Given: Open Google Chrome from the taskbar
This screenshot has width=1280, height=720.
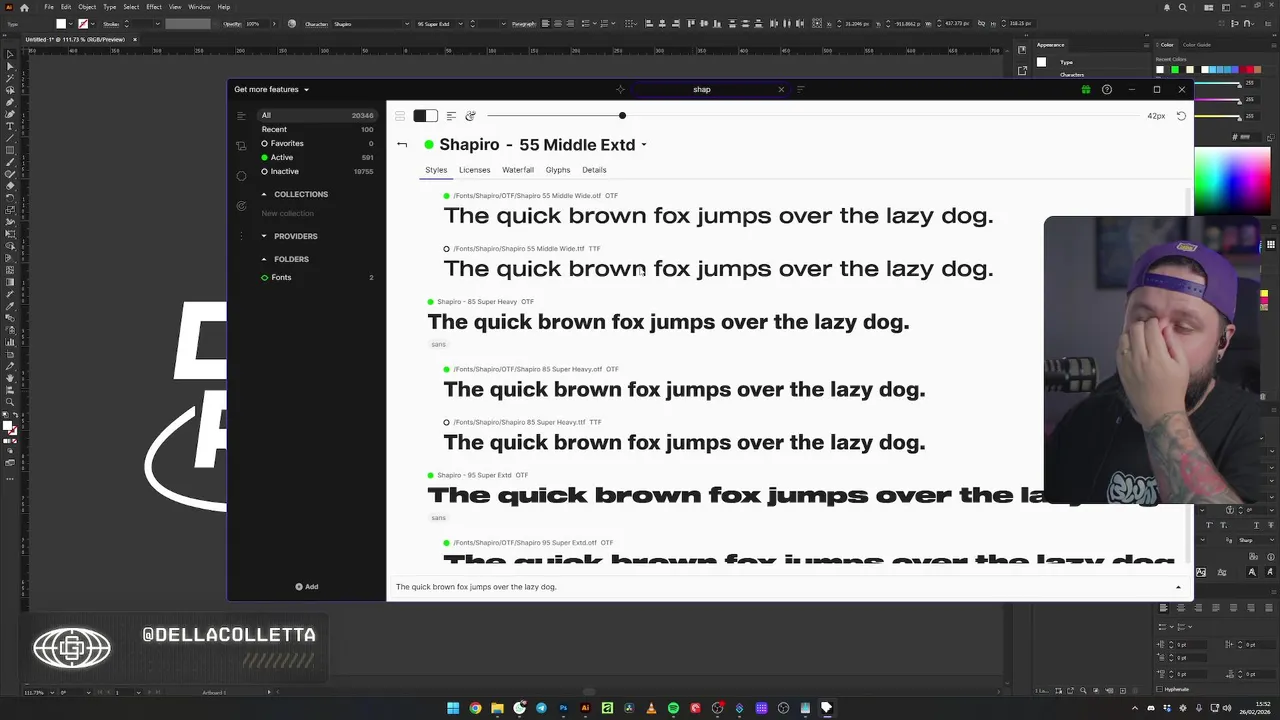Looking at the screenshot, I should point(475,708).
